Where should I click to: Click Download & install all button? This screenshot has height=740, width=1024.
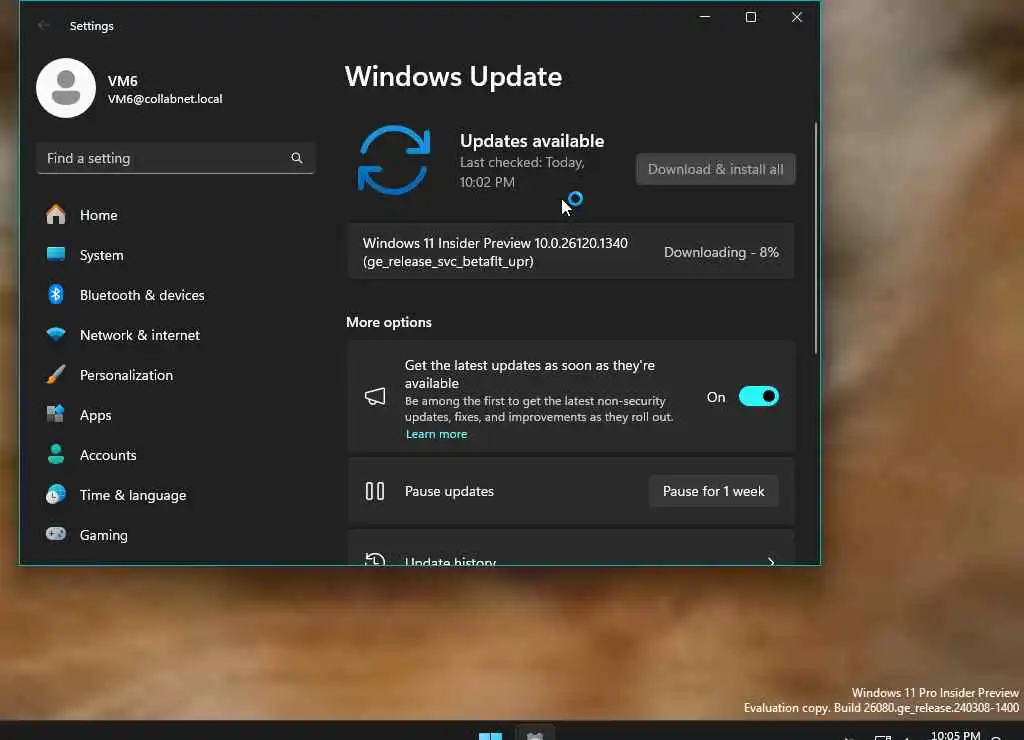pos(716,169)
